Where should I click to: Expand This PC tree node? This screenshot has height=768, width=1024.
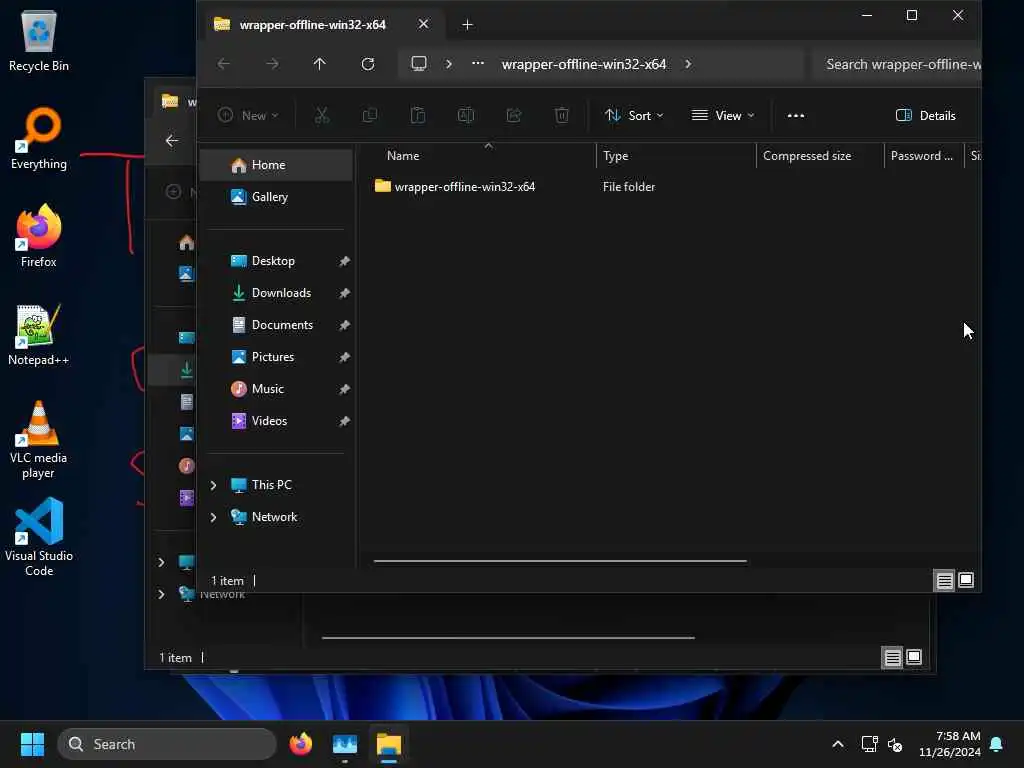213,485
